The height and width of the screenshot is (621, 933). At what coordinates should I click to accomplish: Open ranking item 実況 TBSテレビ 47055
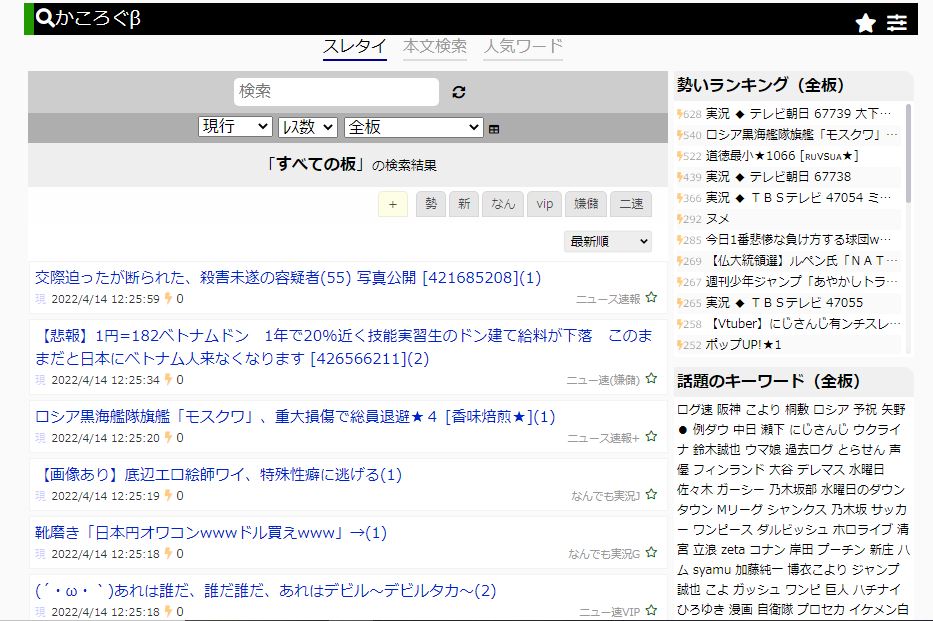point(784,303)
